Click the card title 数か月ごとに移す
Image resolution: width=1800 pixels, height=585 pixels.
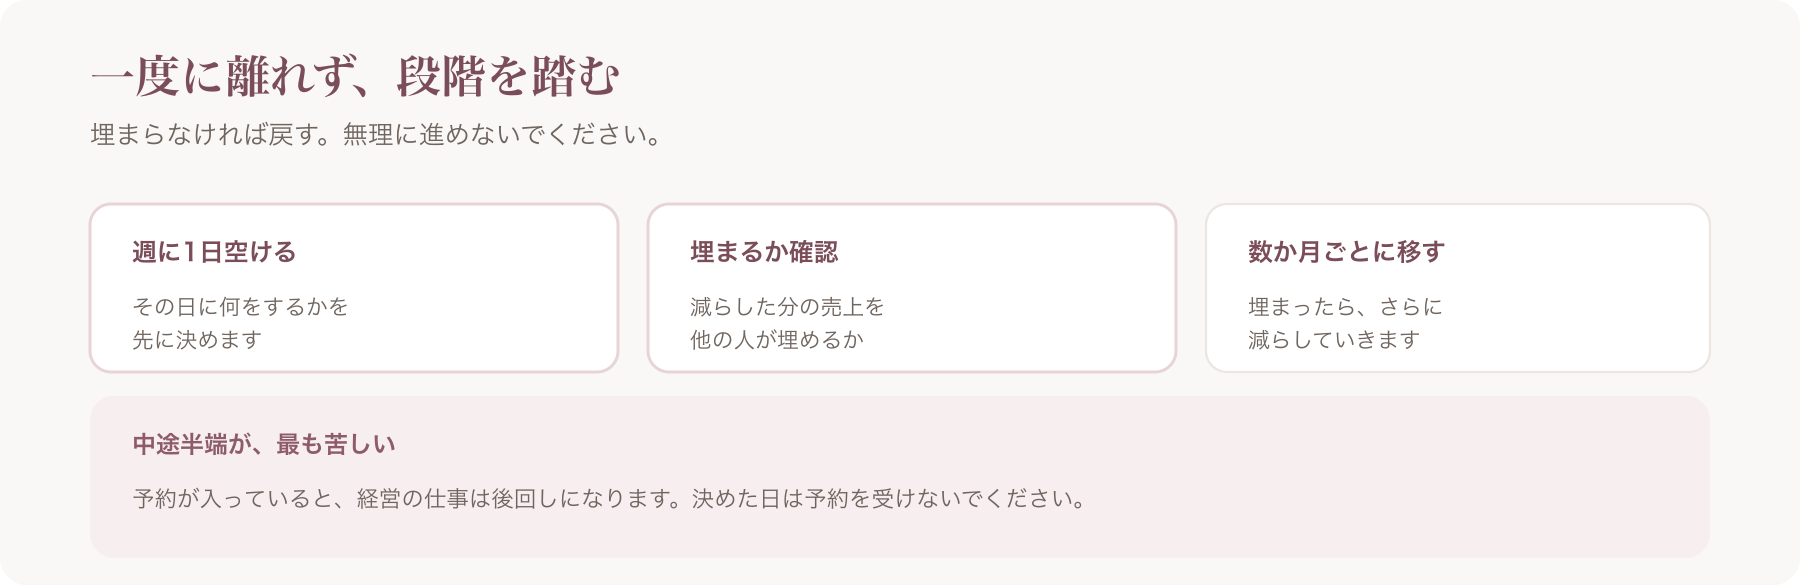pyautogui.click(x=1346, y=252)
